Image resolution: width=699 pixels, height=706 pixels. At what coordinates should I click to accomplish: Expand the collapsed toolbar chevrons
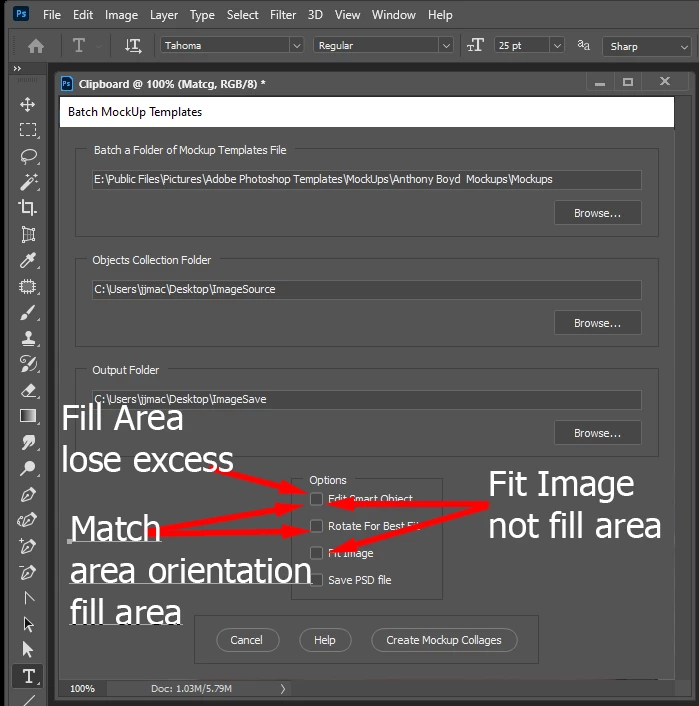tap(17, 68)
